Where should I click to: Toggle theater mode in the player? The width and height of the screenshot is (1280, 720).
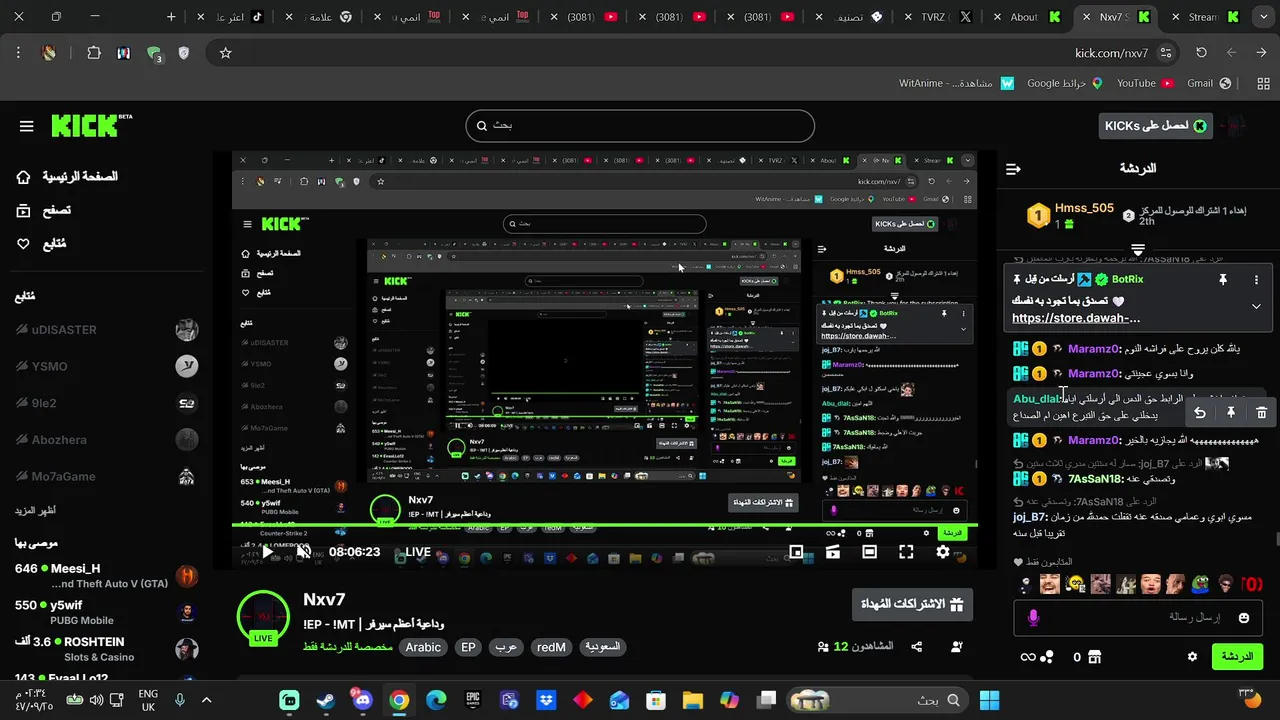(869, 552)
